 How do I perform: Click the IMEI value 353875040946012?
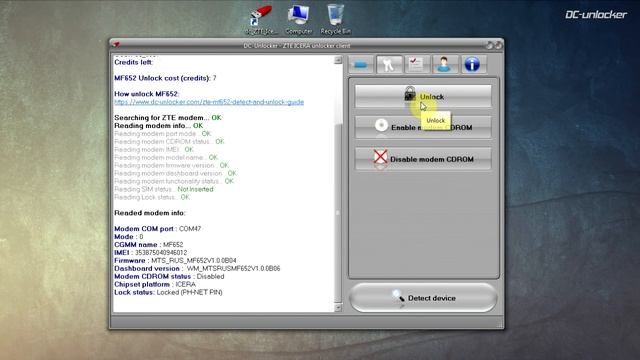pos(161,253)
